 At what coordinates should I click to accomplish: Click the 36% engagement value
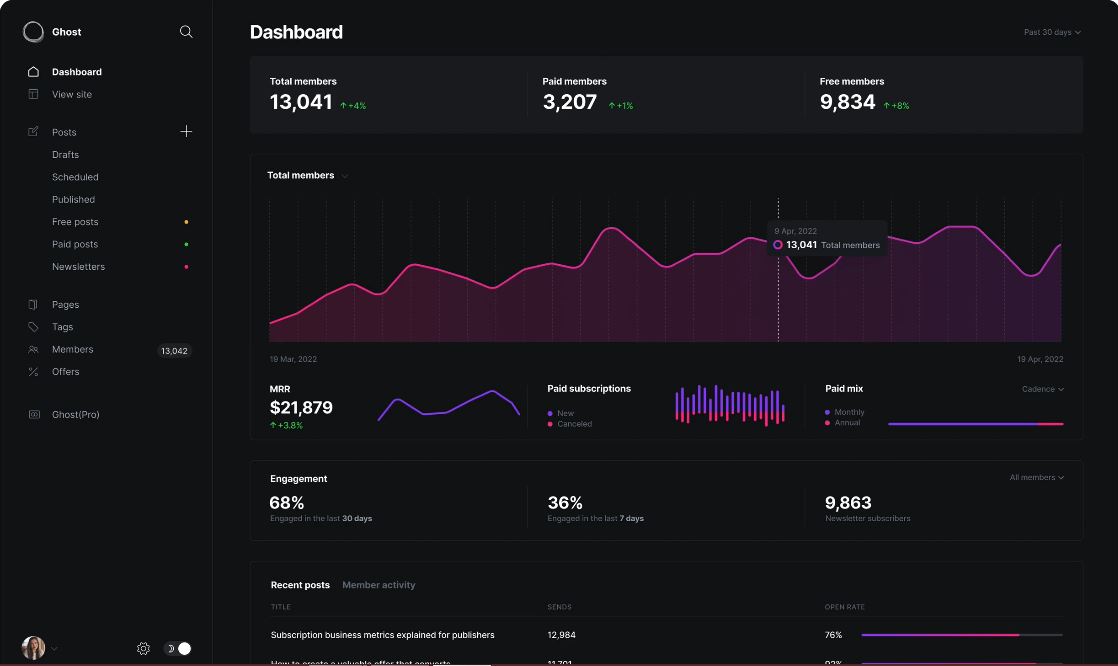click(x=565, y=503)
